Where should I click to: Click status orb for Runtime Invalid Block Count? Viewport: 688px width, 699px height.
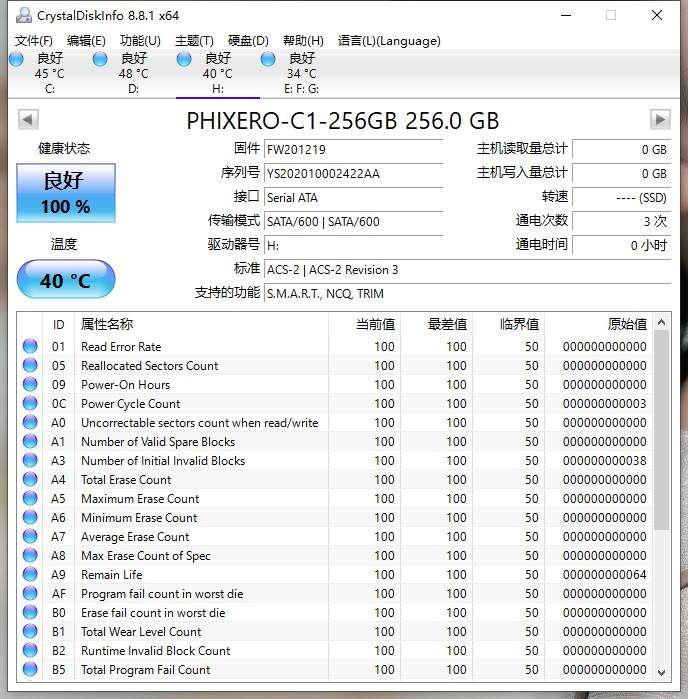(30, 650)
